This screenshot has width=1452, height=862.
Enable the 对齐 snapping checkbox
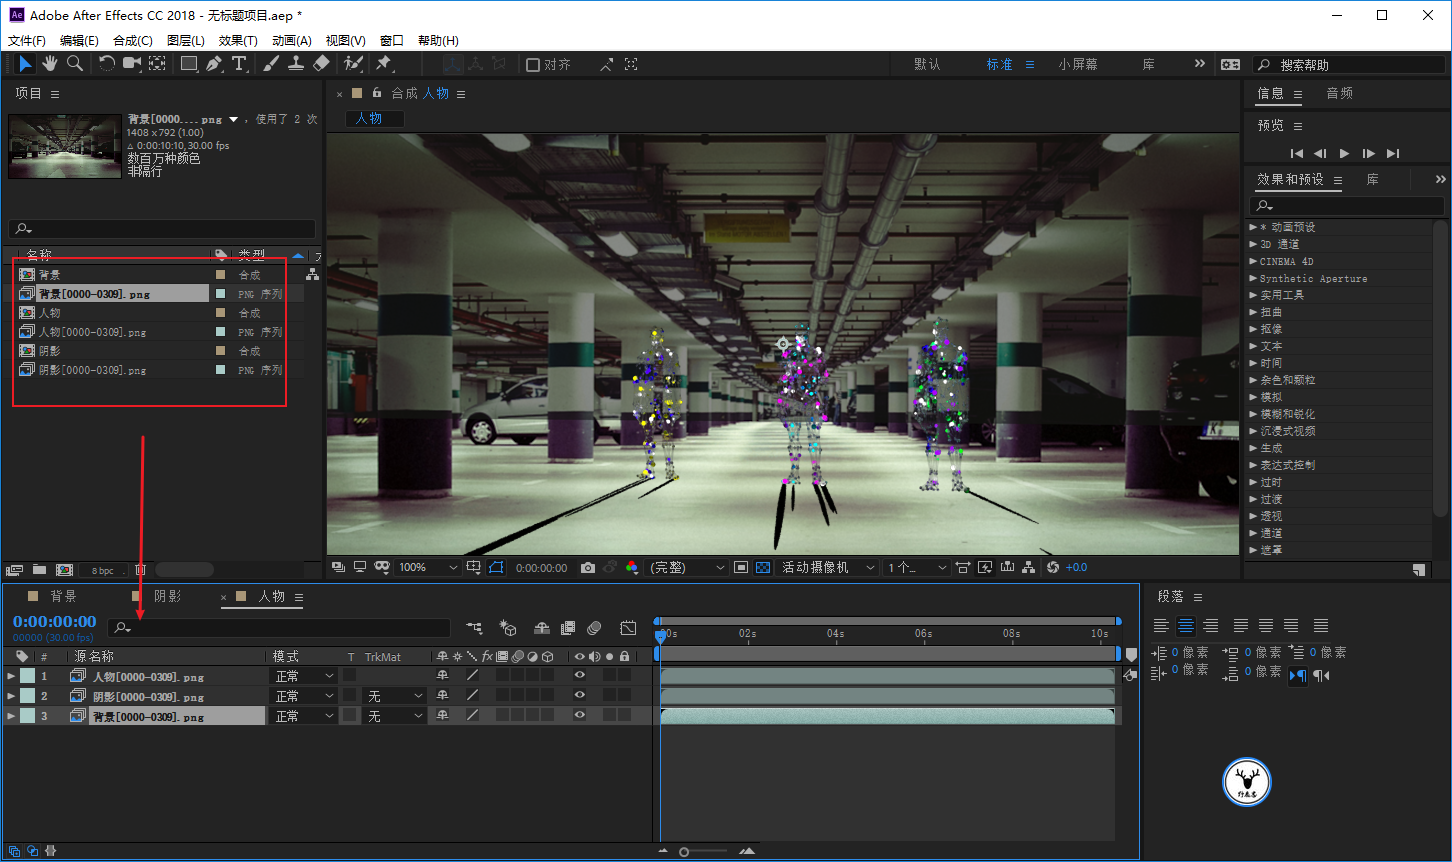pos(533,64)
